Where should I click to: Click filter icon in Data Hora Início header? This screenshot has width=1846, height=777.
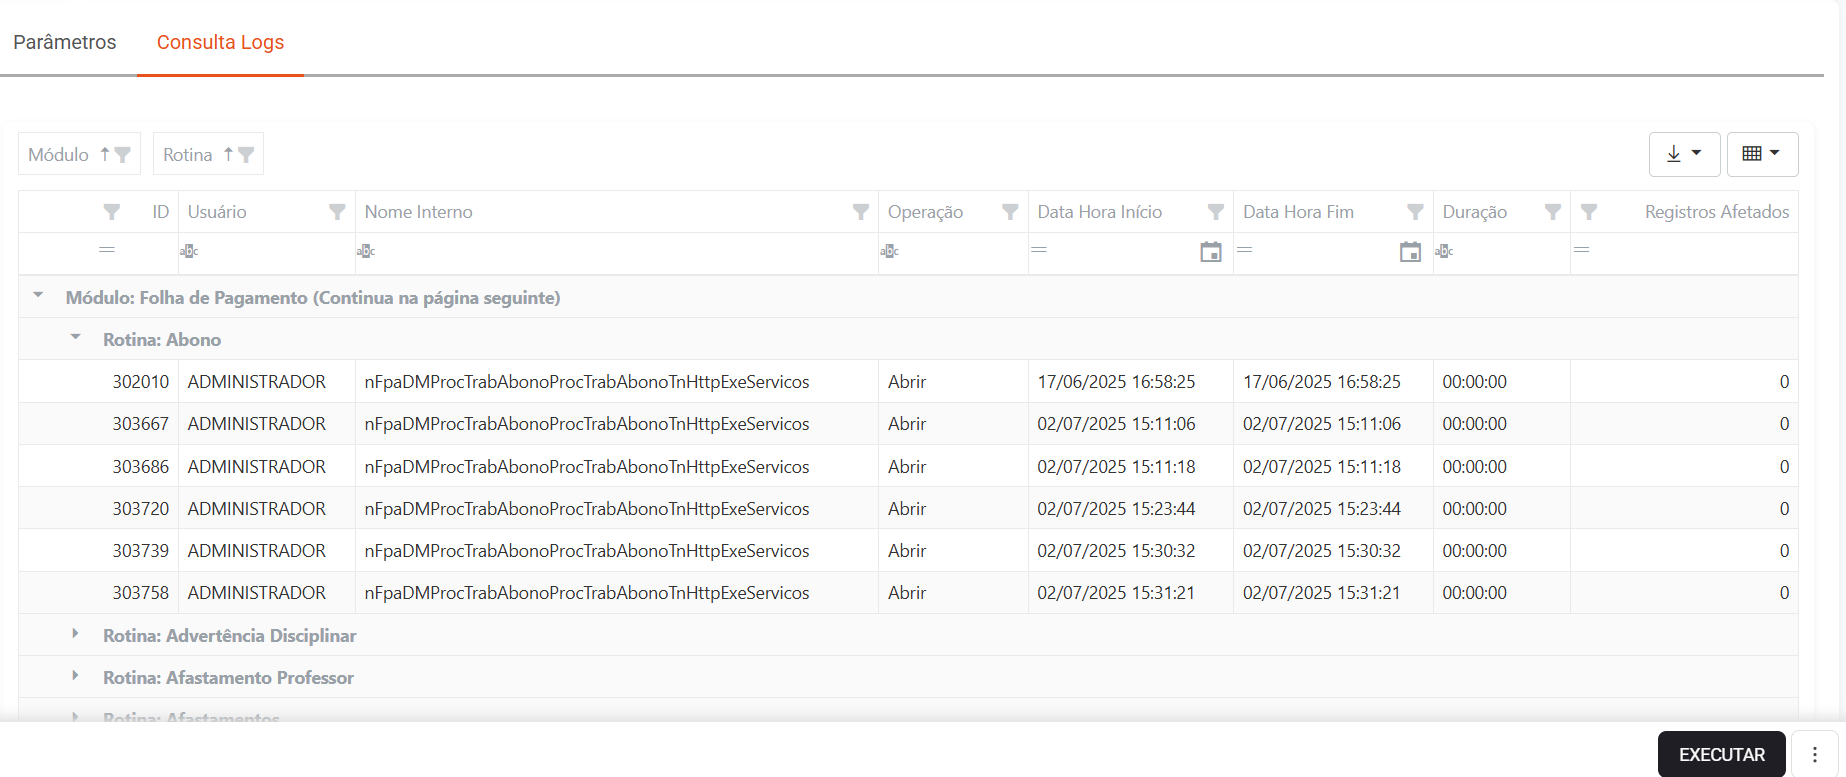1215,212
